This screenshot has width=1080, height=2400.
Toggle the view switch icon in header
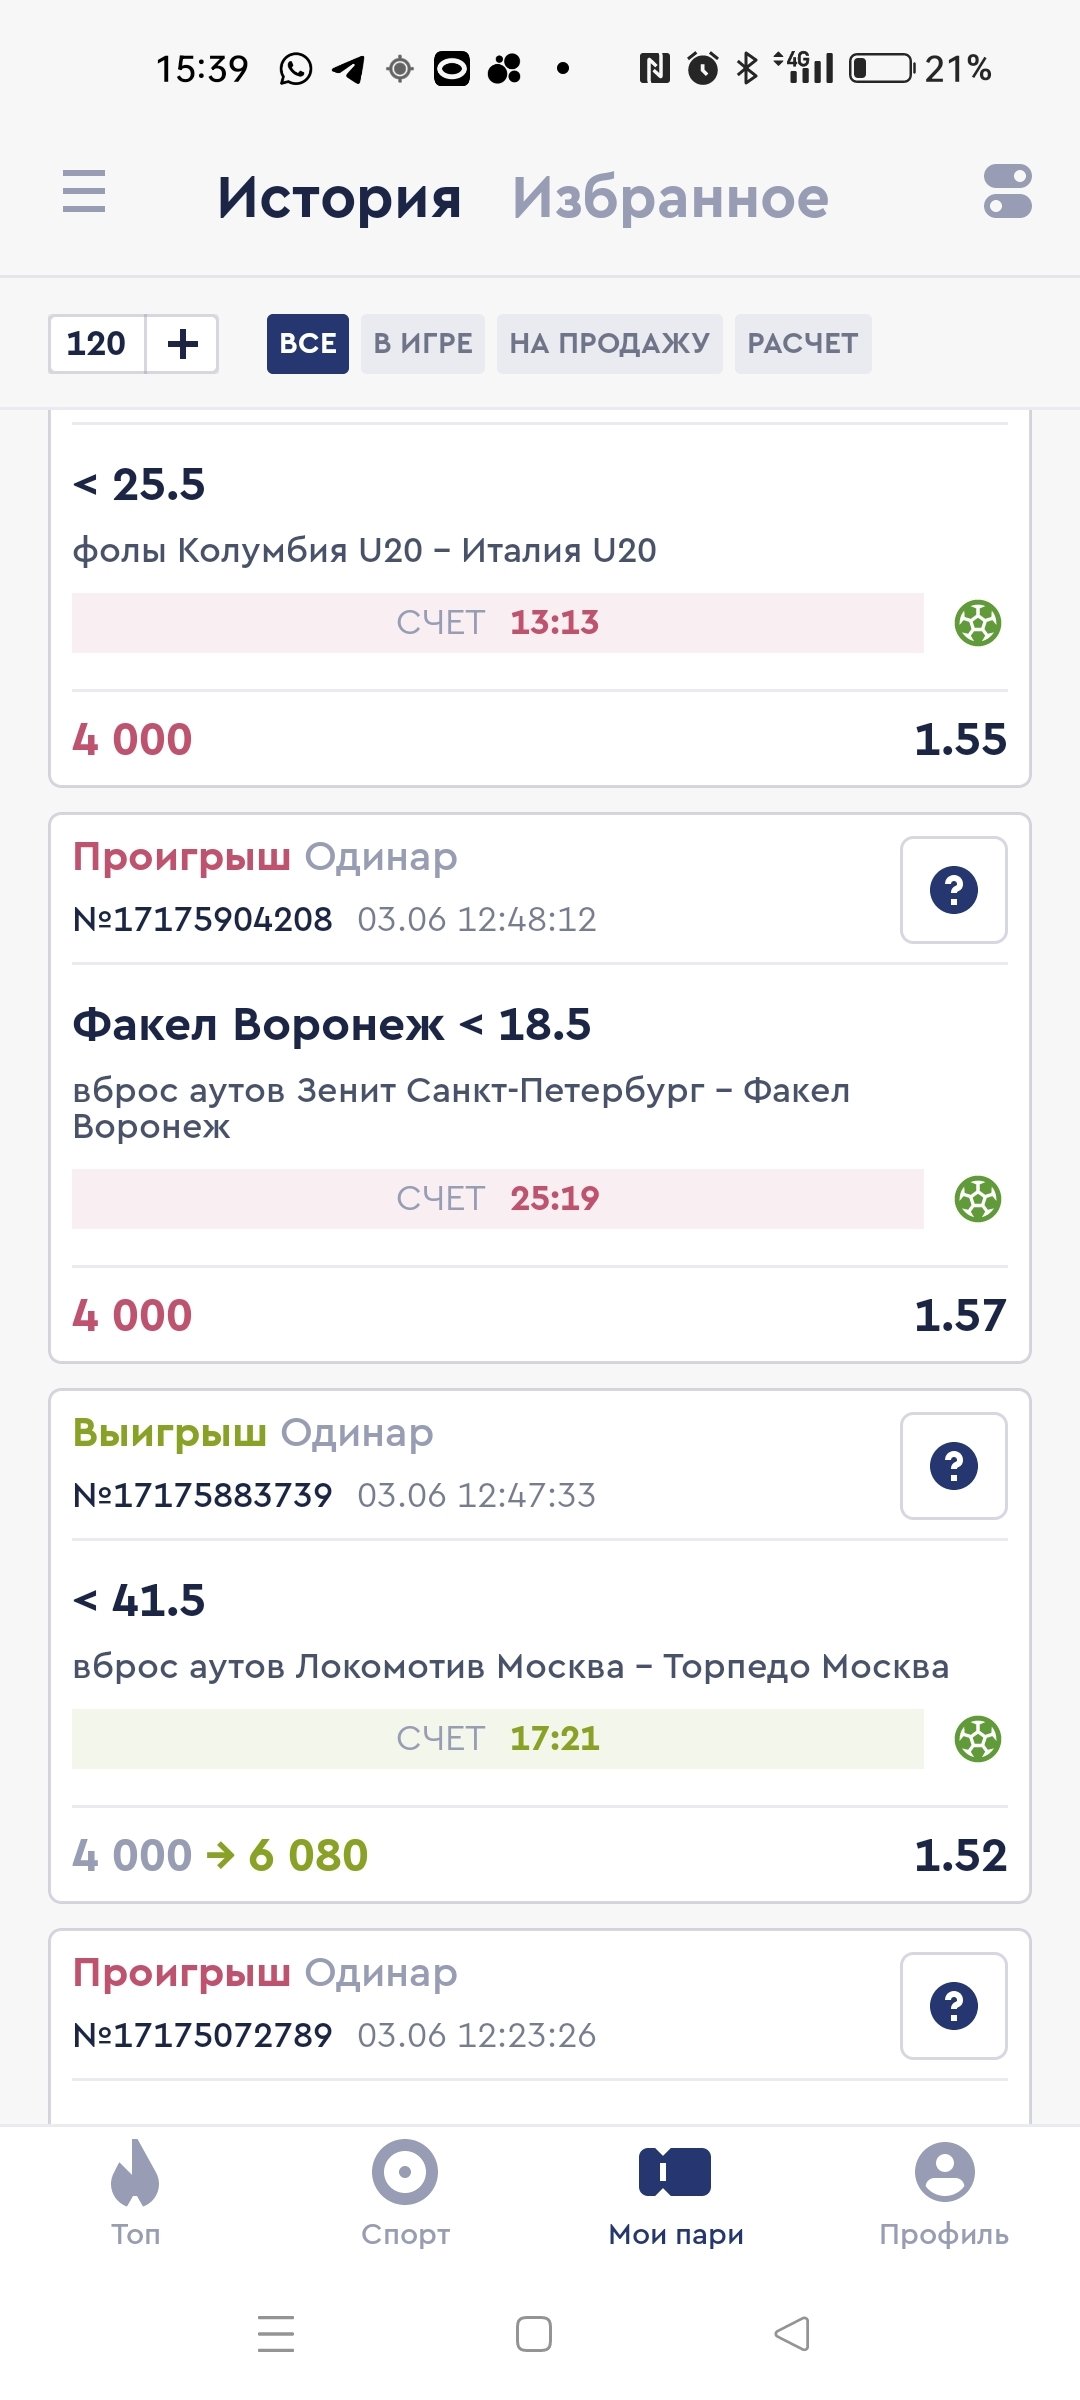click(x=1007, y=191)
